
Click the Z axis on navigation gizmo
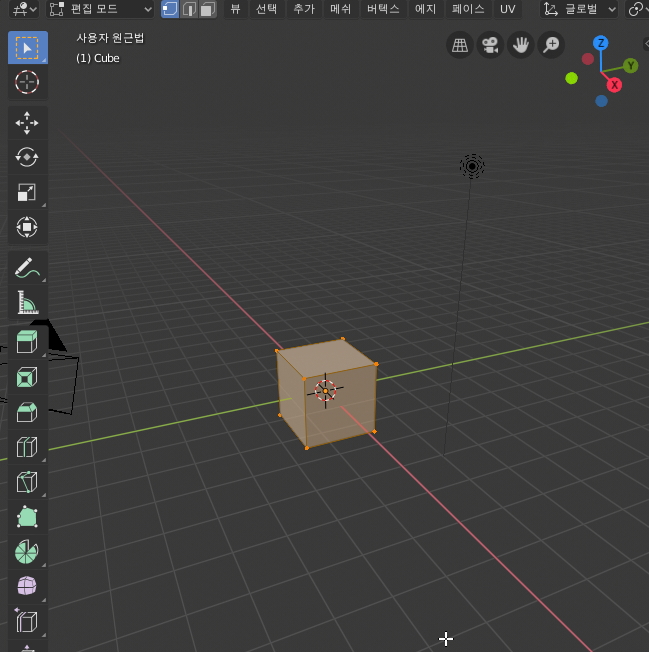click(x=601, y=43)
